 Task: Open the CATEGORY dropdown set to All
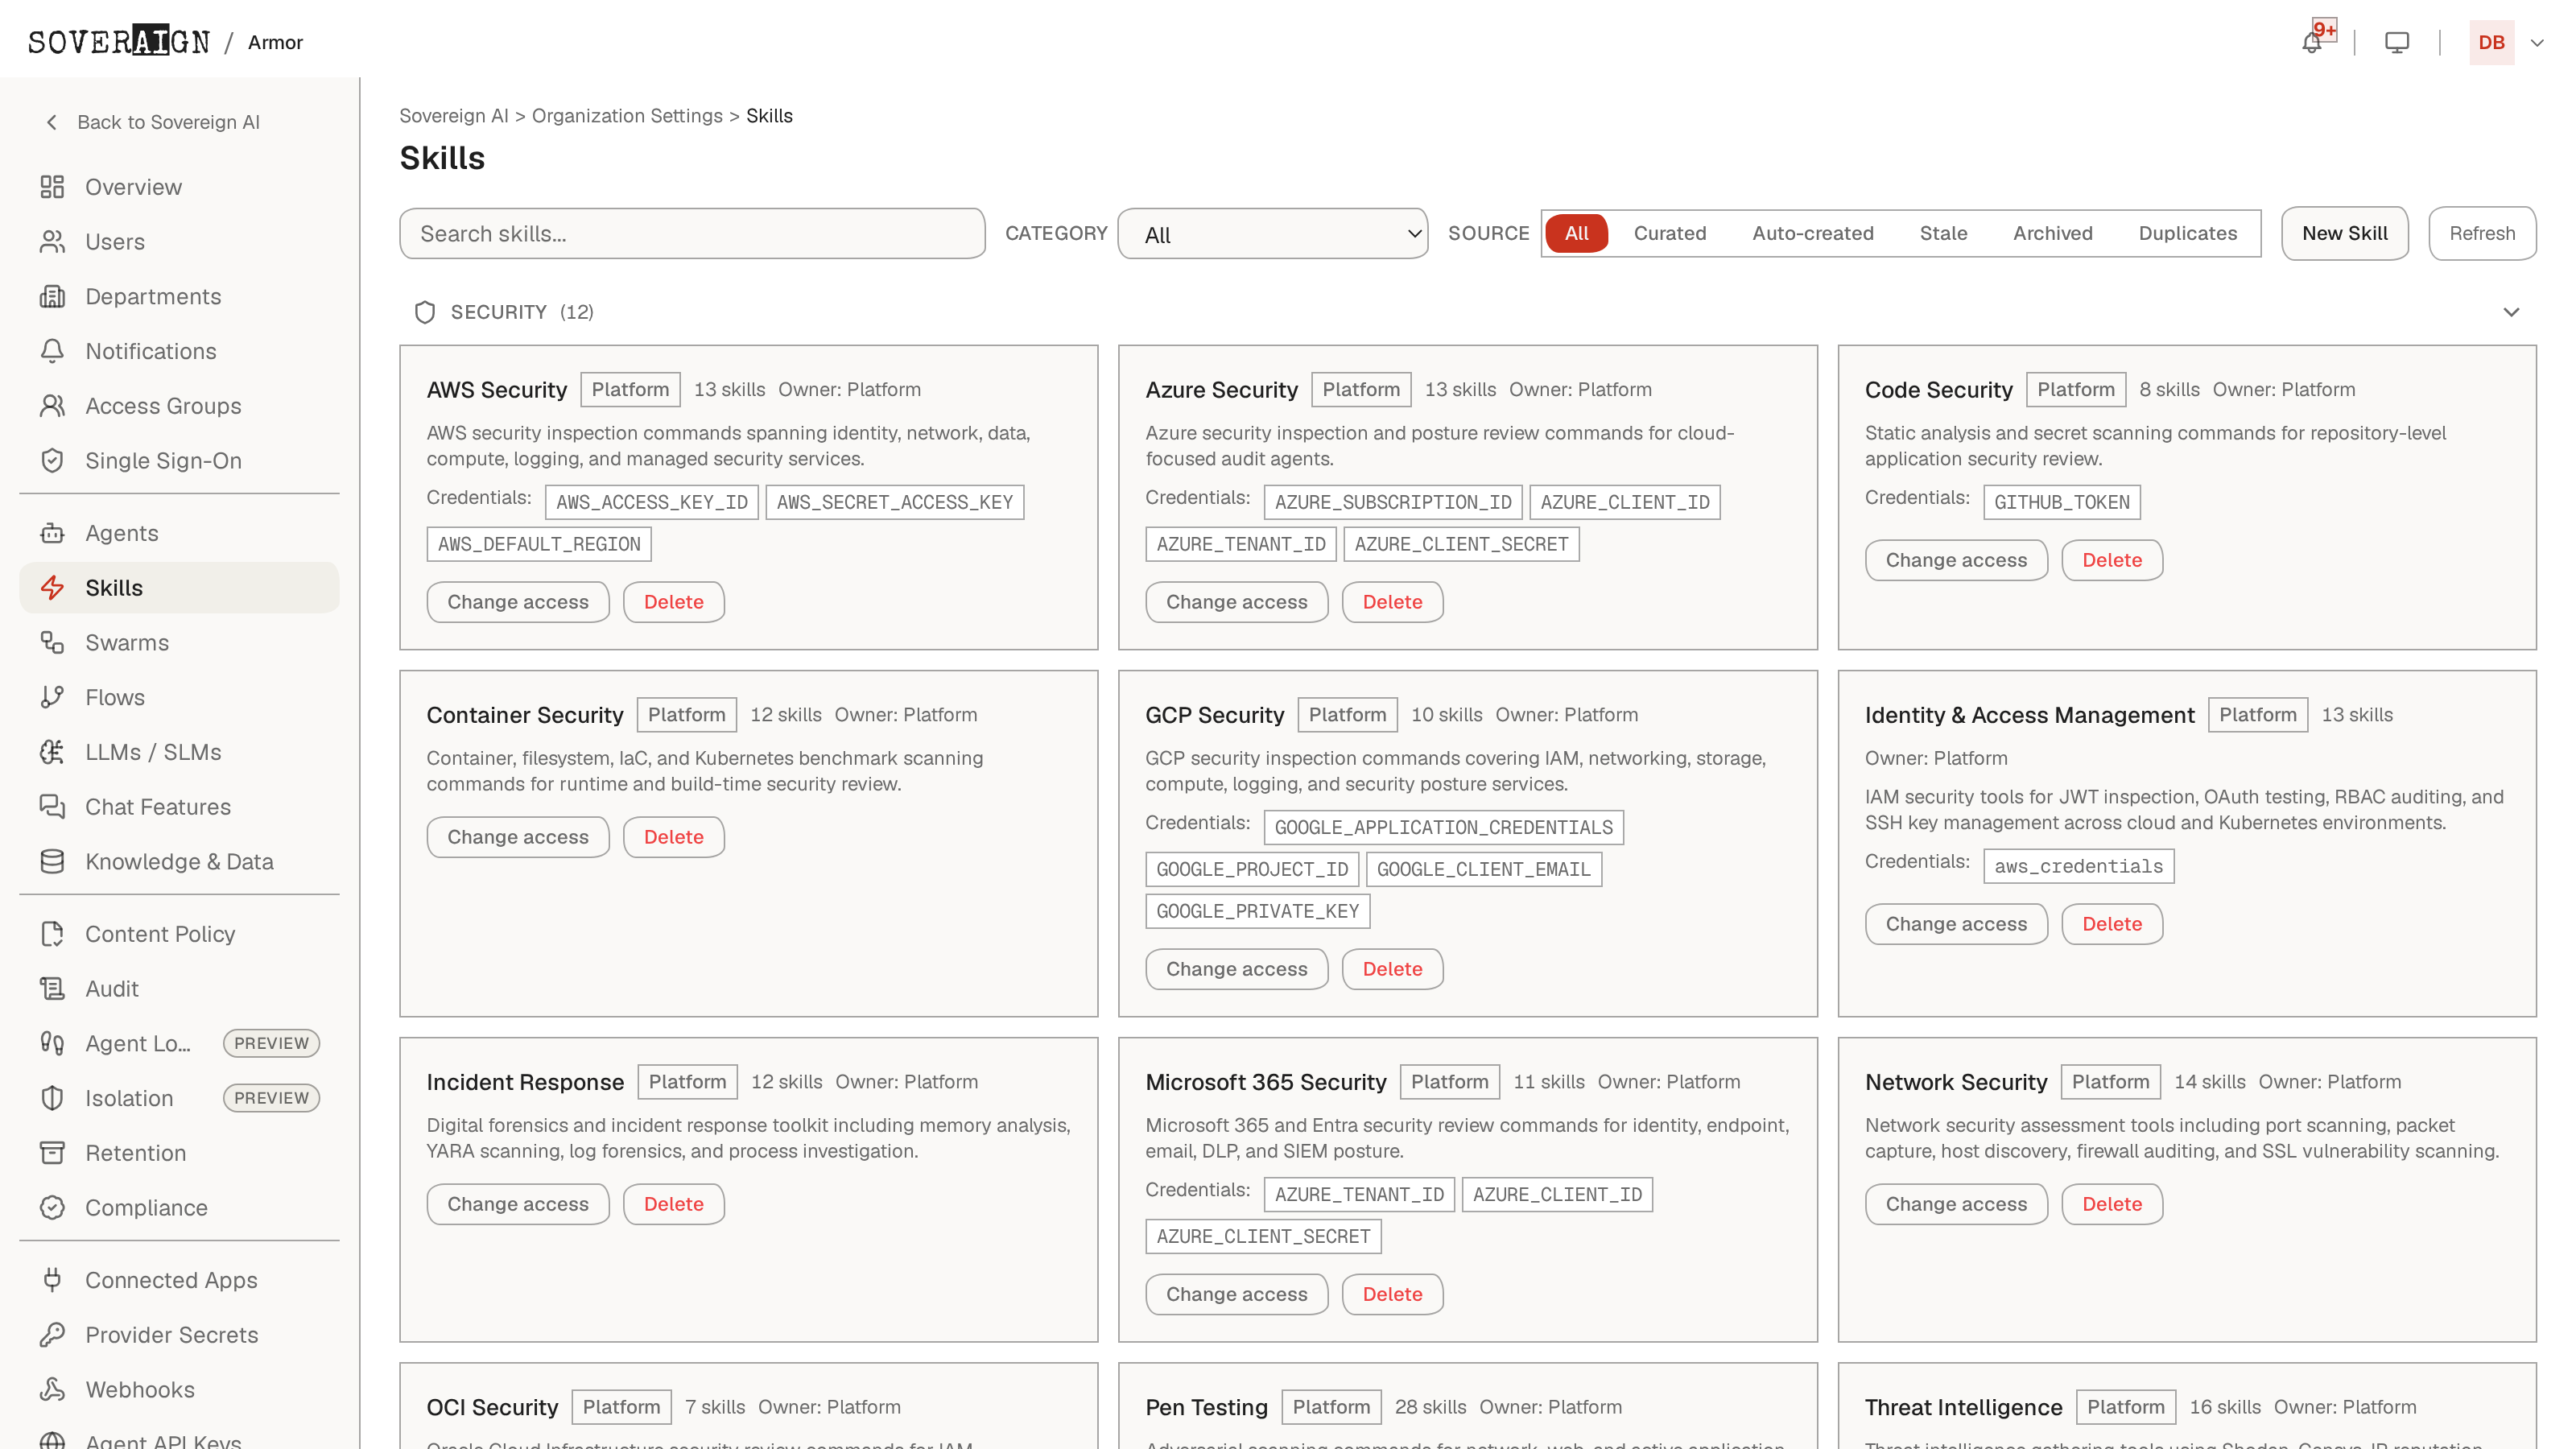coord(1272,234)
